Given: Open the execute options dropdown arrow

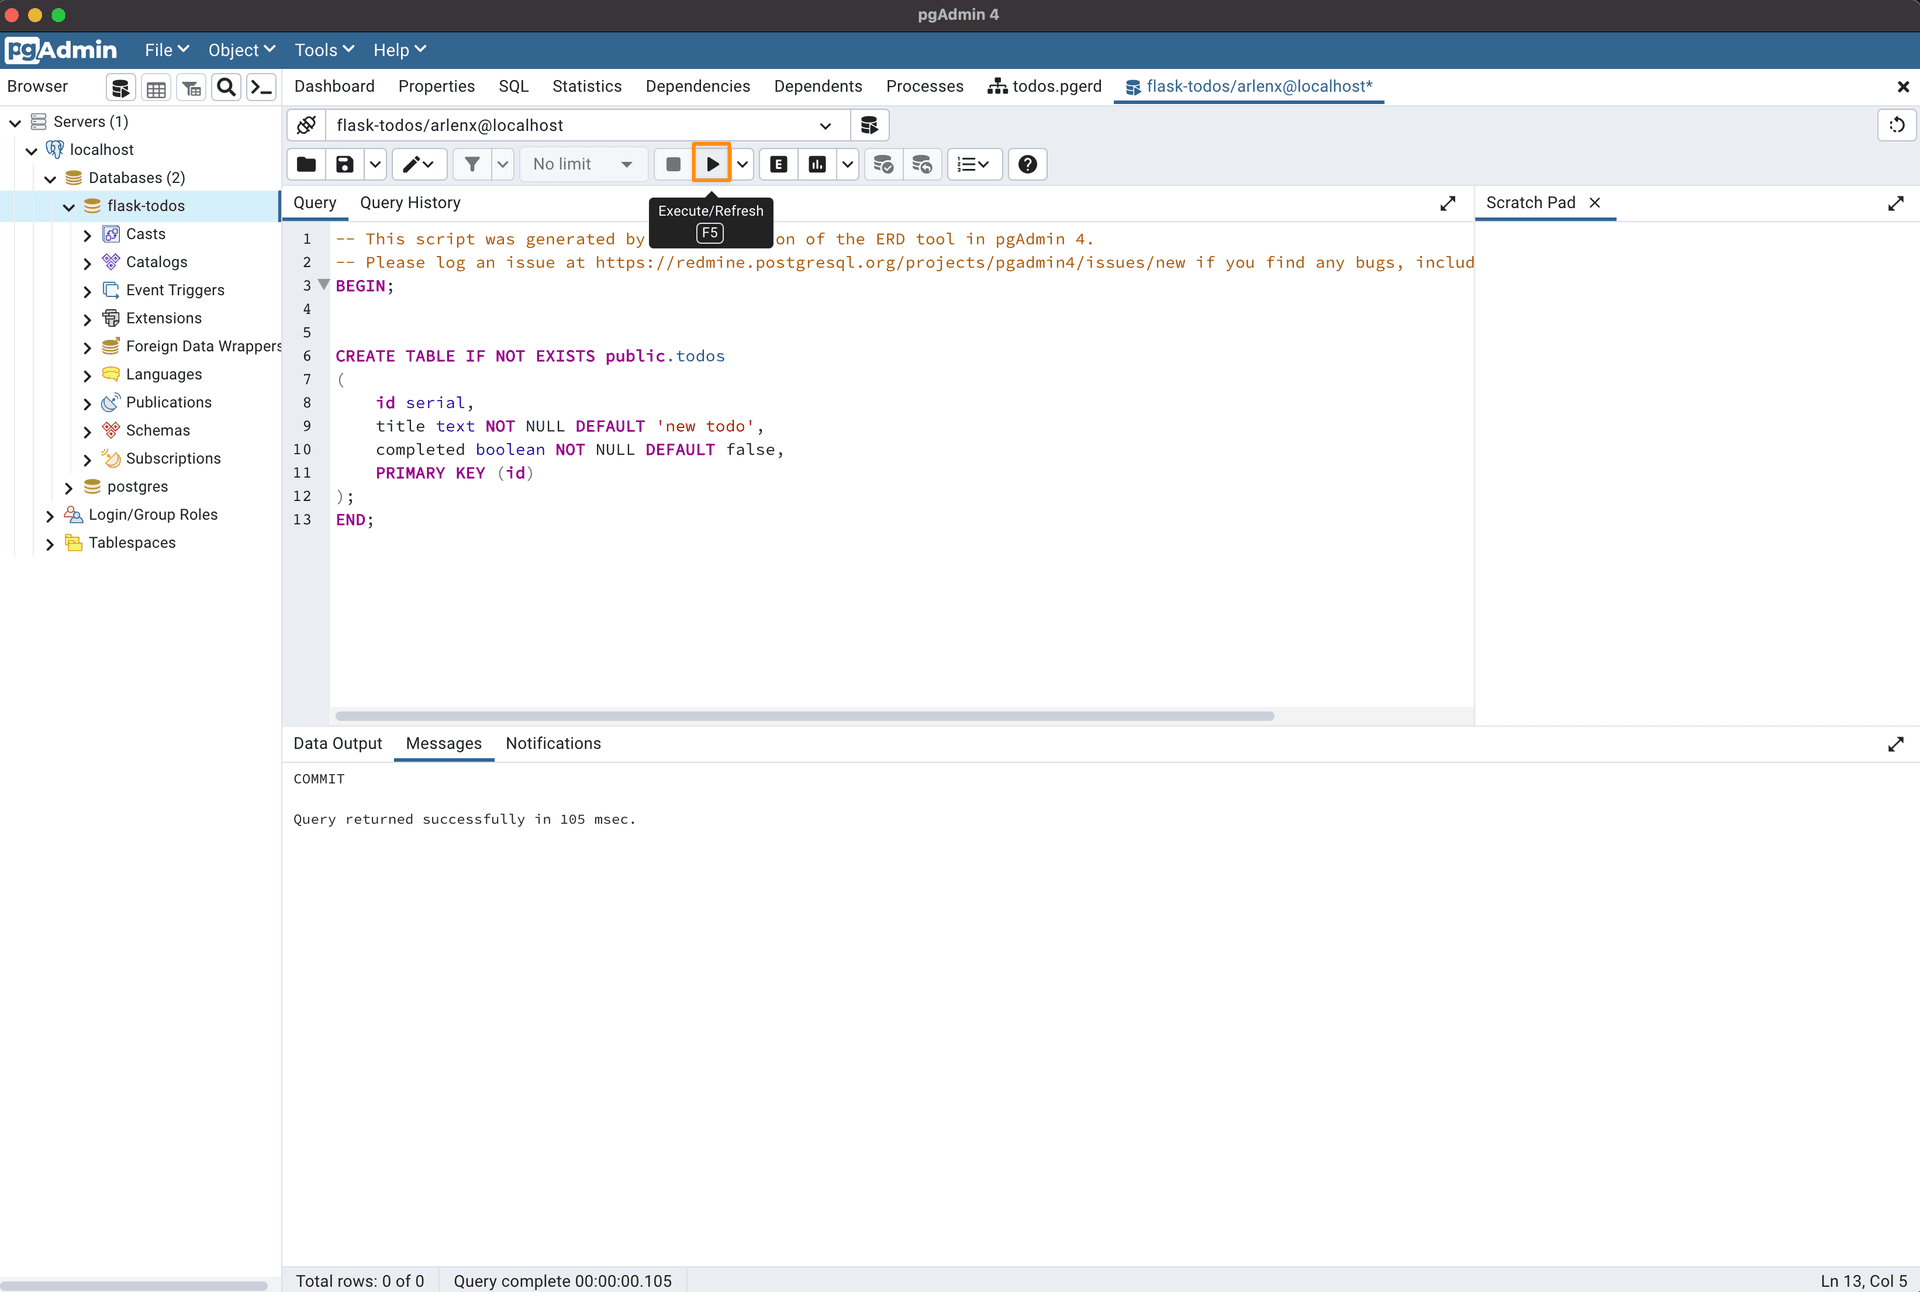Looking at the screenshot, I should point(742,164).
